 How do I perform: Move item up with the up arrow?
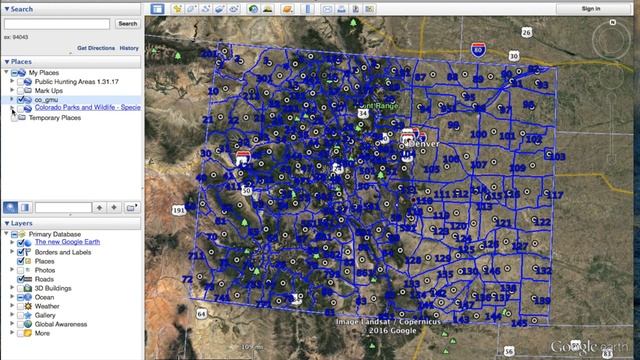pyautogui.click(x=99, y=208)
